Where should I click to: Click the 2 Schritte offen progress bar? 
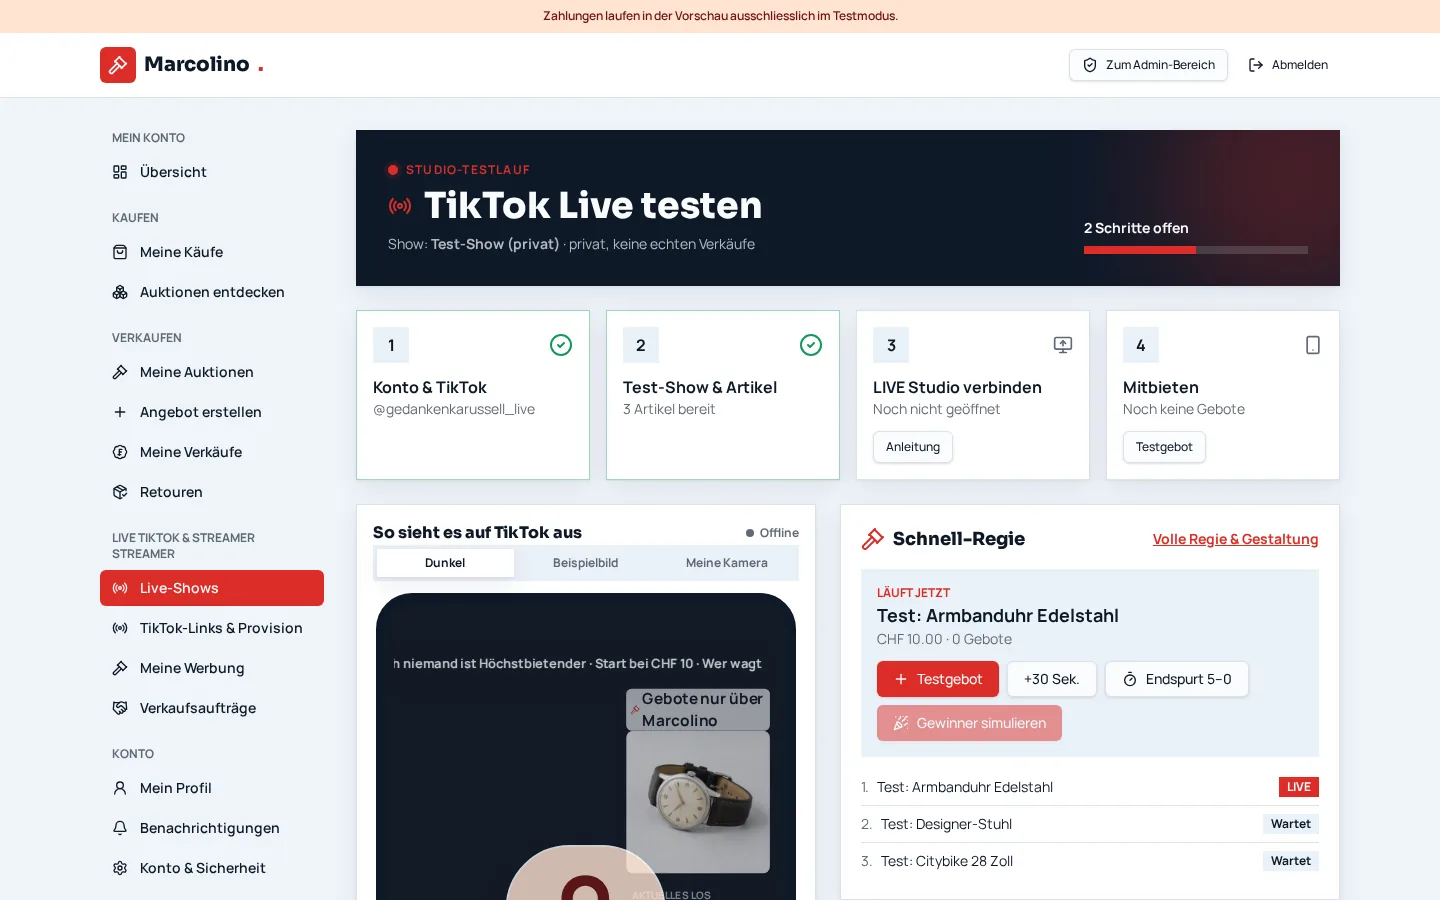click(x=1196, y=250)
